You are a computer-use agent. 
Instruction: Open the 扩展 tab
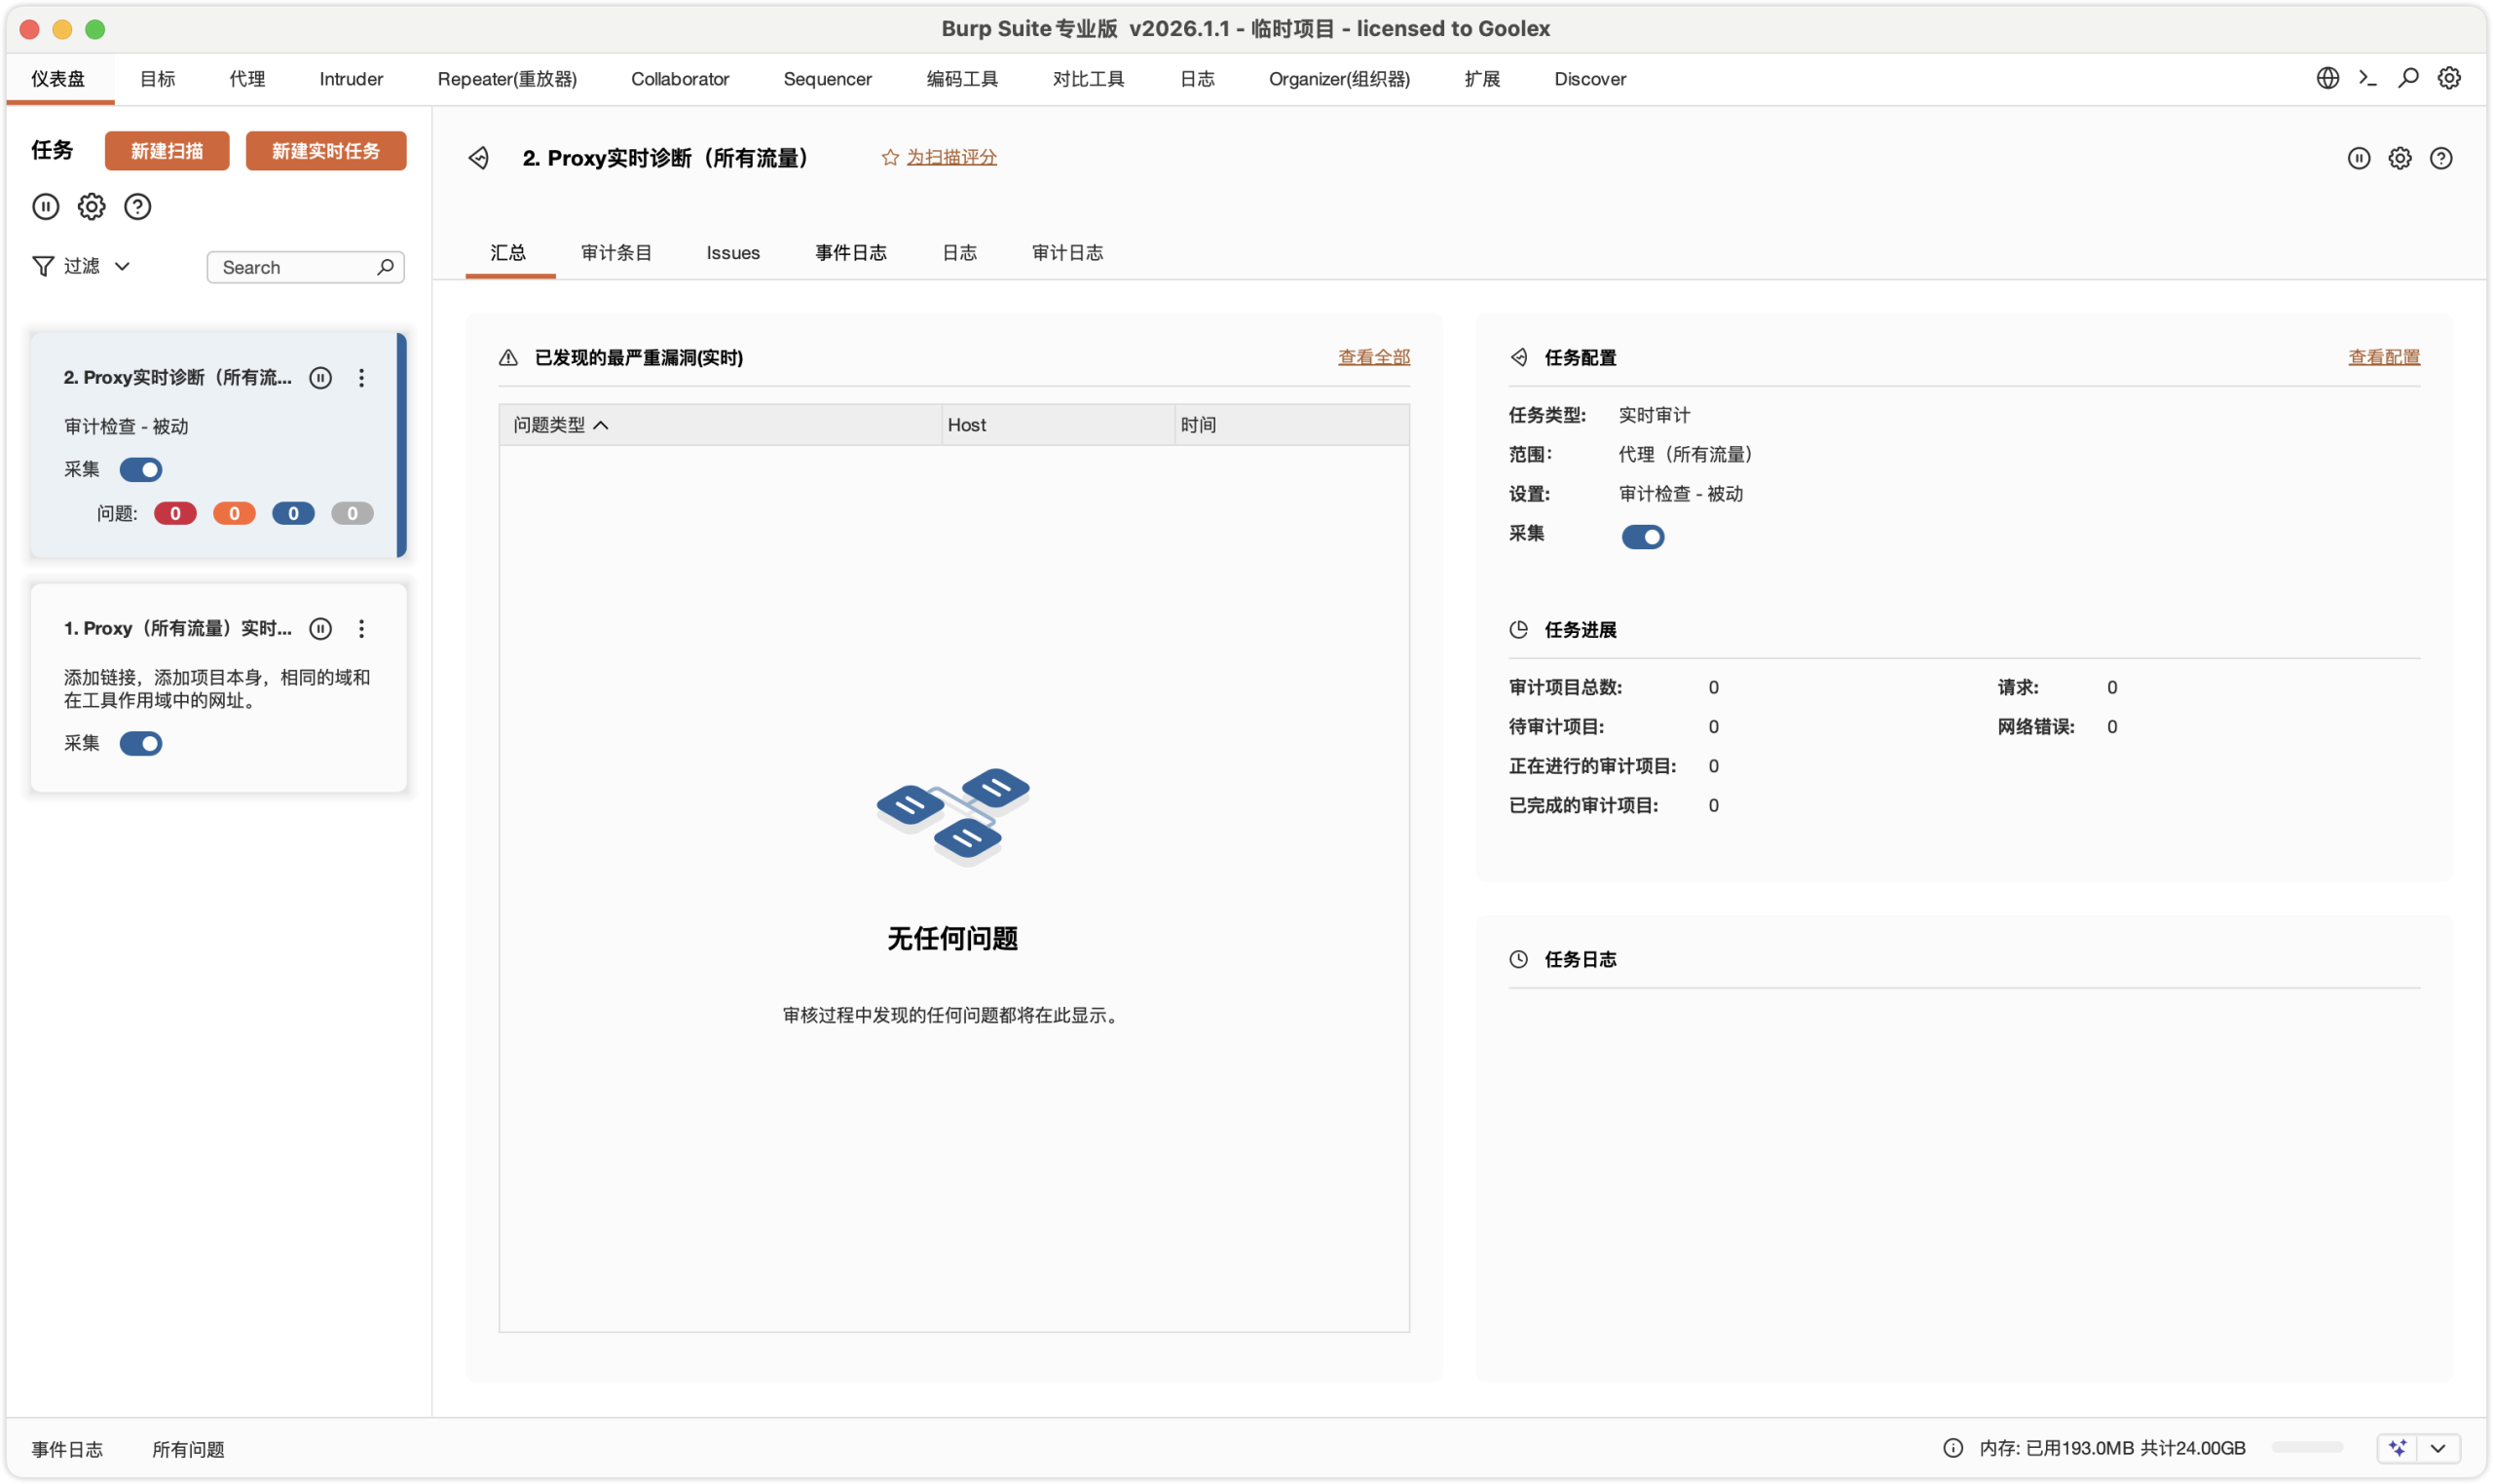click(x=1482, y=79)
